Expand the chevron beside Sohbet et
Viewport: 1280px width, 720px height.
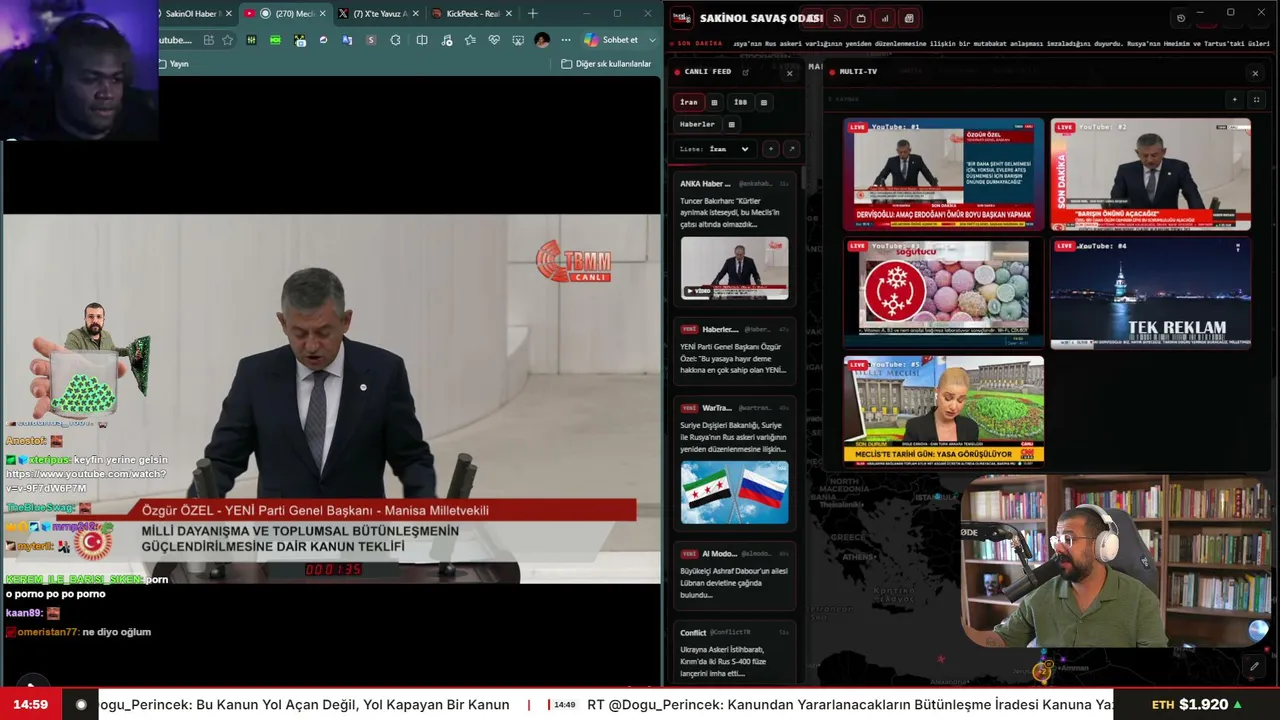653,40
